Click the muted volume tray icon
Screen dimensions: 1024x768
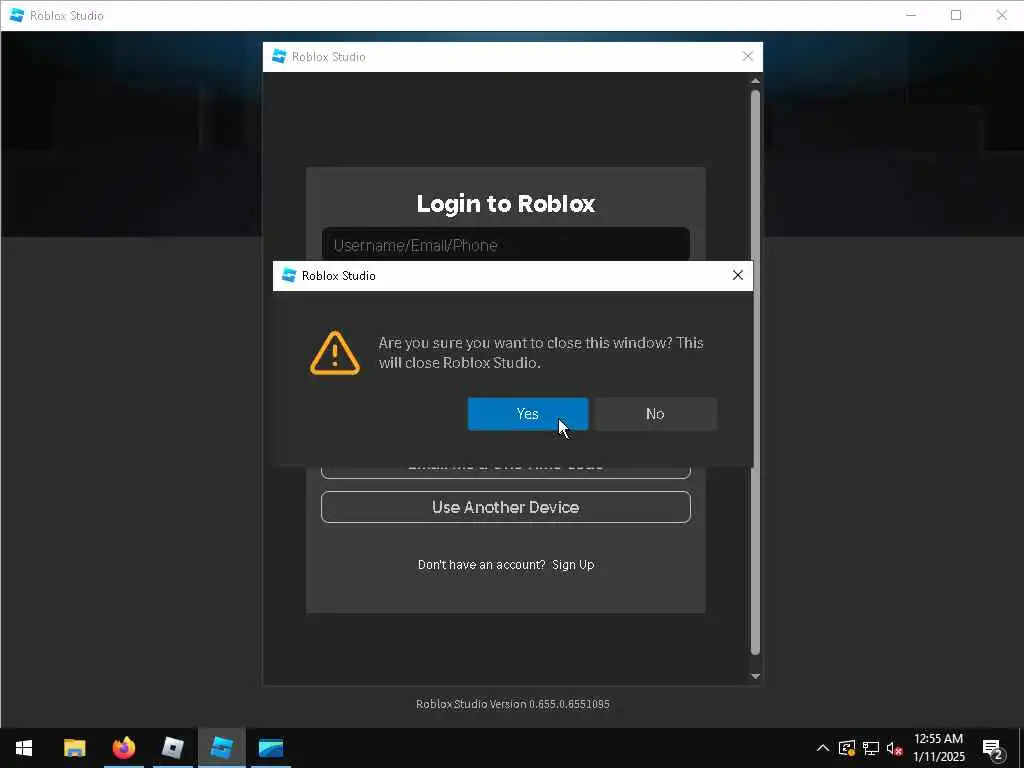click(894, 748)
